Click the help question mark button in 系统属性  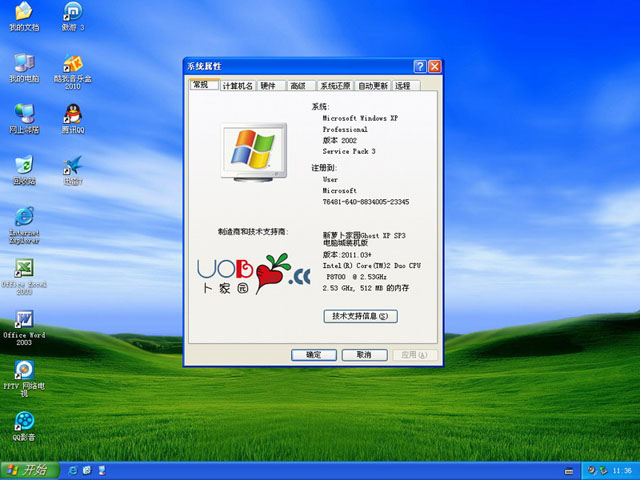coord(420,67)
